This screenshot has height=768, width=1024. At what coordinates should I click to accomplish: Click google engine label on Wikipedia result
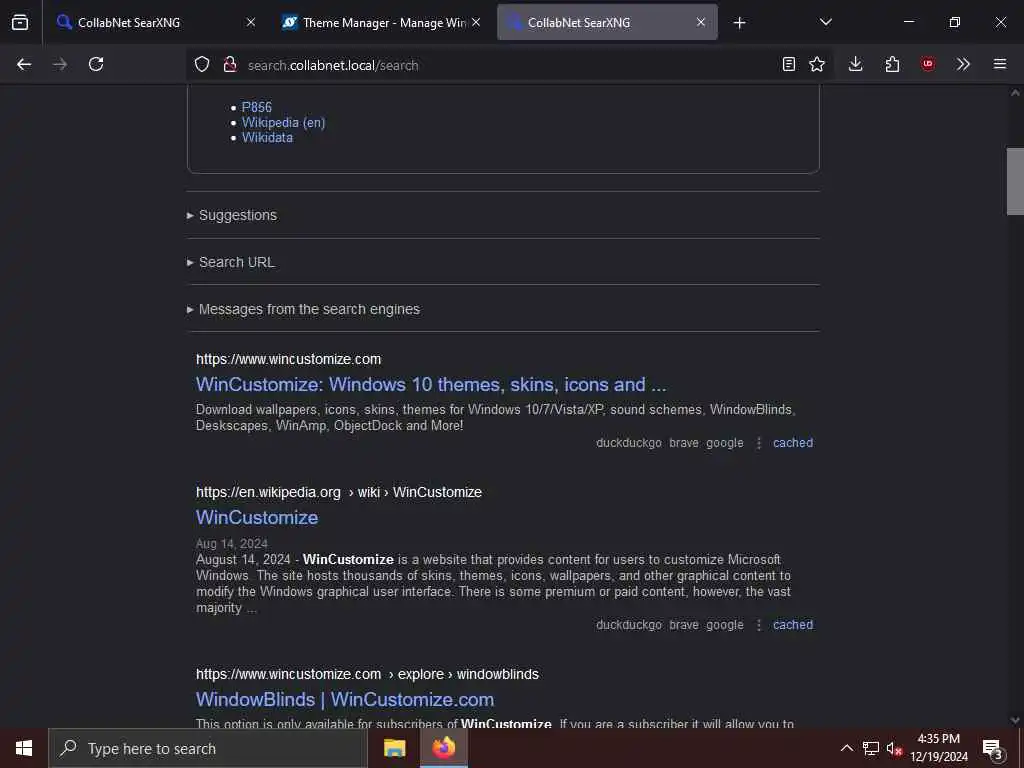point(725,625)
